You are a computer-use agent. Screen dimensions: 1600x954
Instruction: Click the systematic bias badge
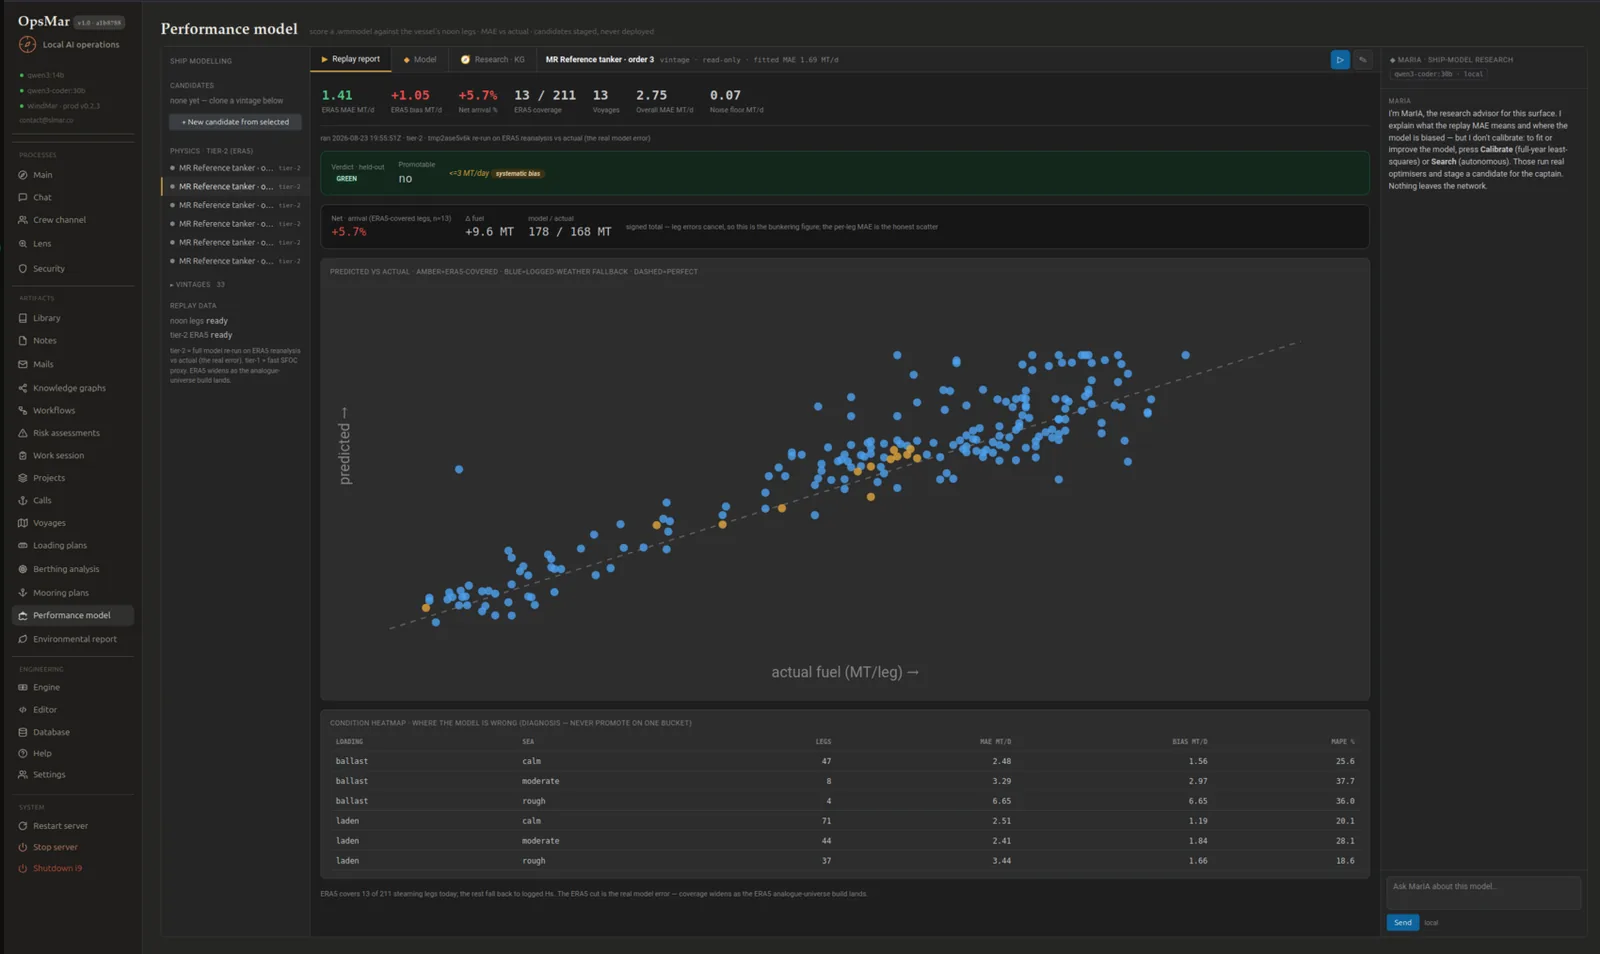[x=518, y=174]
